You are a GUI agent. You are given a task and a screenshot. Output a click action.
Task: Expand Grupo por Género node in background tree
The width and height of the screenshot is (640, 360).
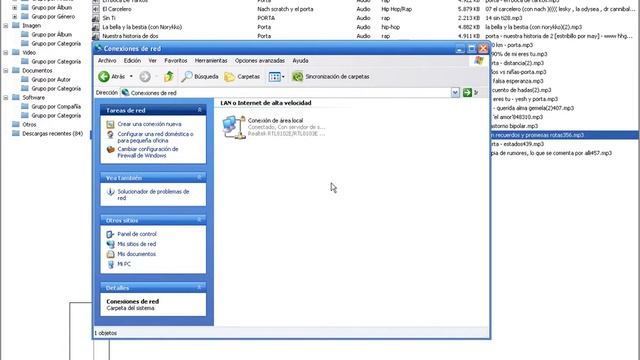pos(15,17)
